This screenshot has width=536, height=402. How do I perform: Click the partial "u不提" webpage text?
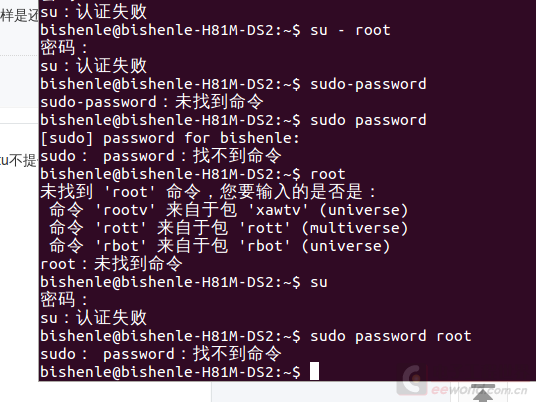(18, 160)
